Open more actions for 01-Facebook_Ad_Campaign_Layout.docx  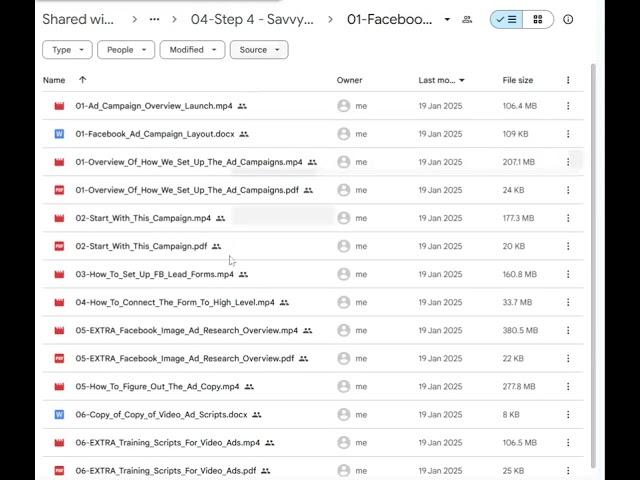pyautogui.click(x=568, y=134)
